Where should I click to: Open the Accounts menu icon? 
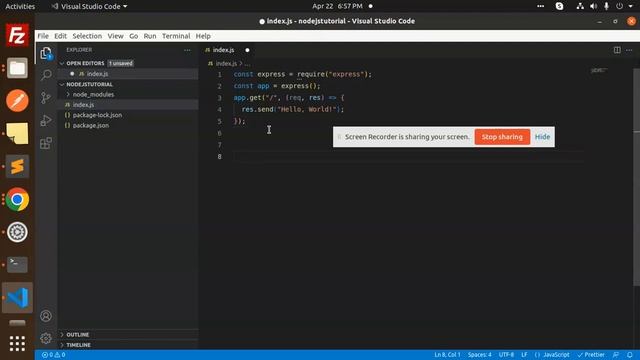[x=46, y=316]
